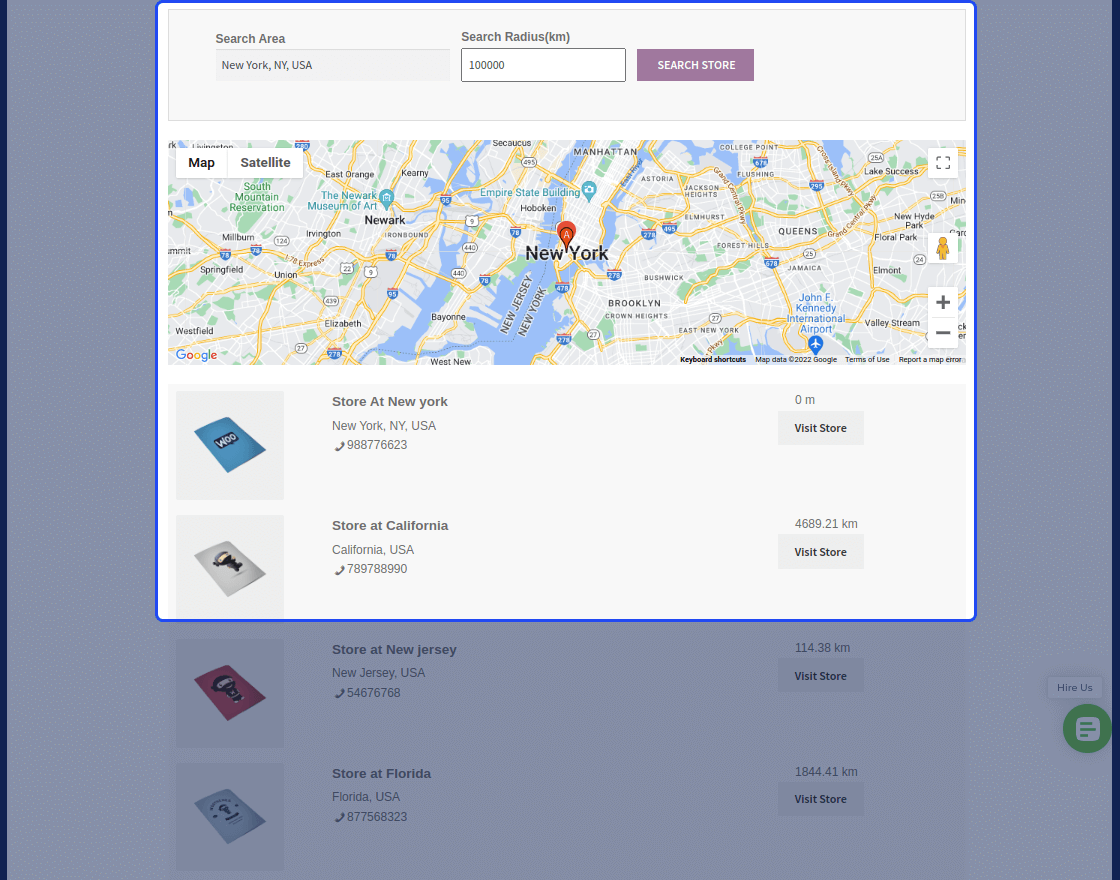Open the Terms of Use link
This screenshot has height=880, width=1120.
click(867, 359)
